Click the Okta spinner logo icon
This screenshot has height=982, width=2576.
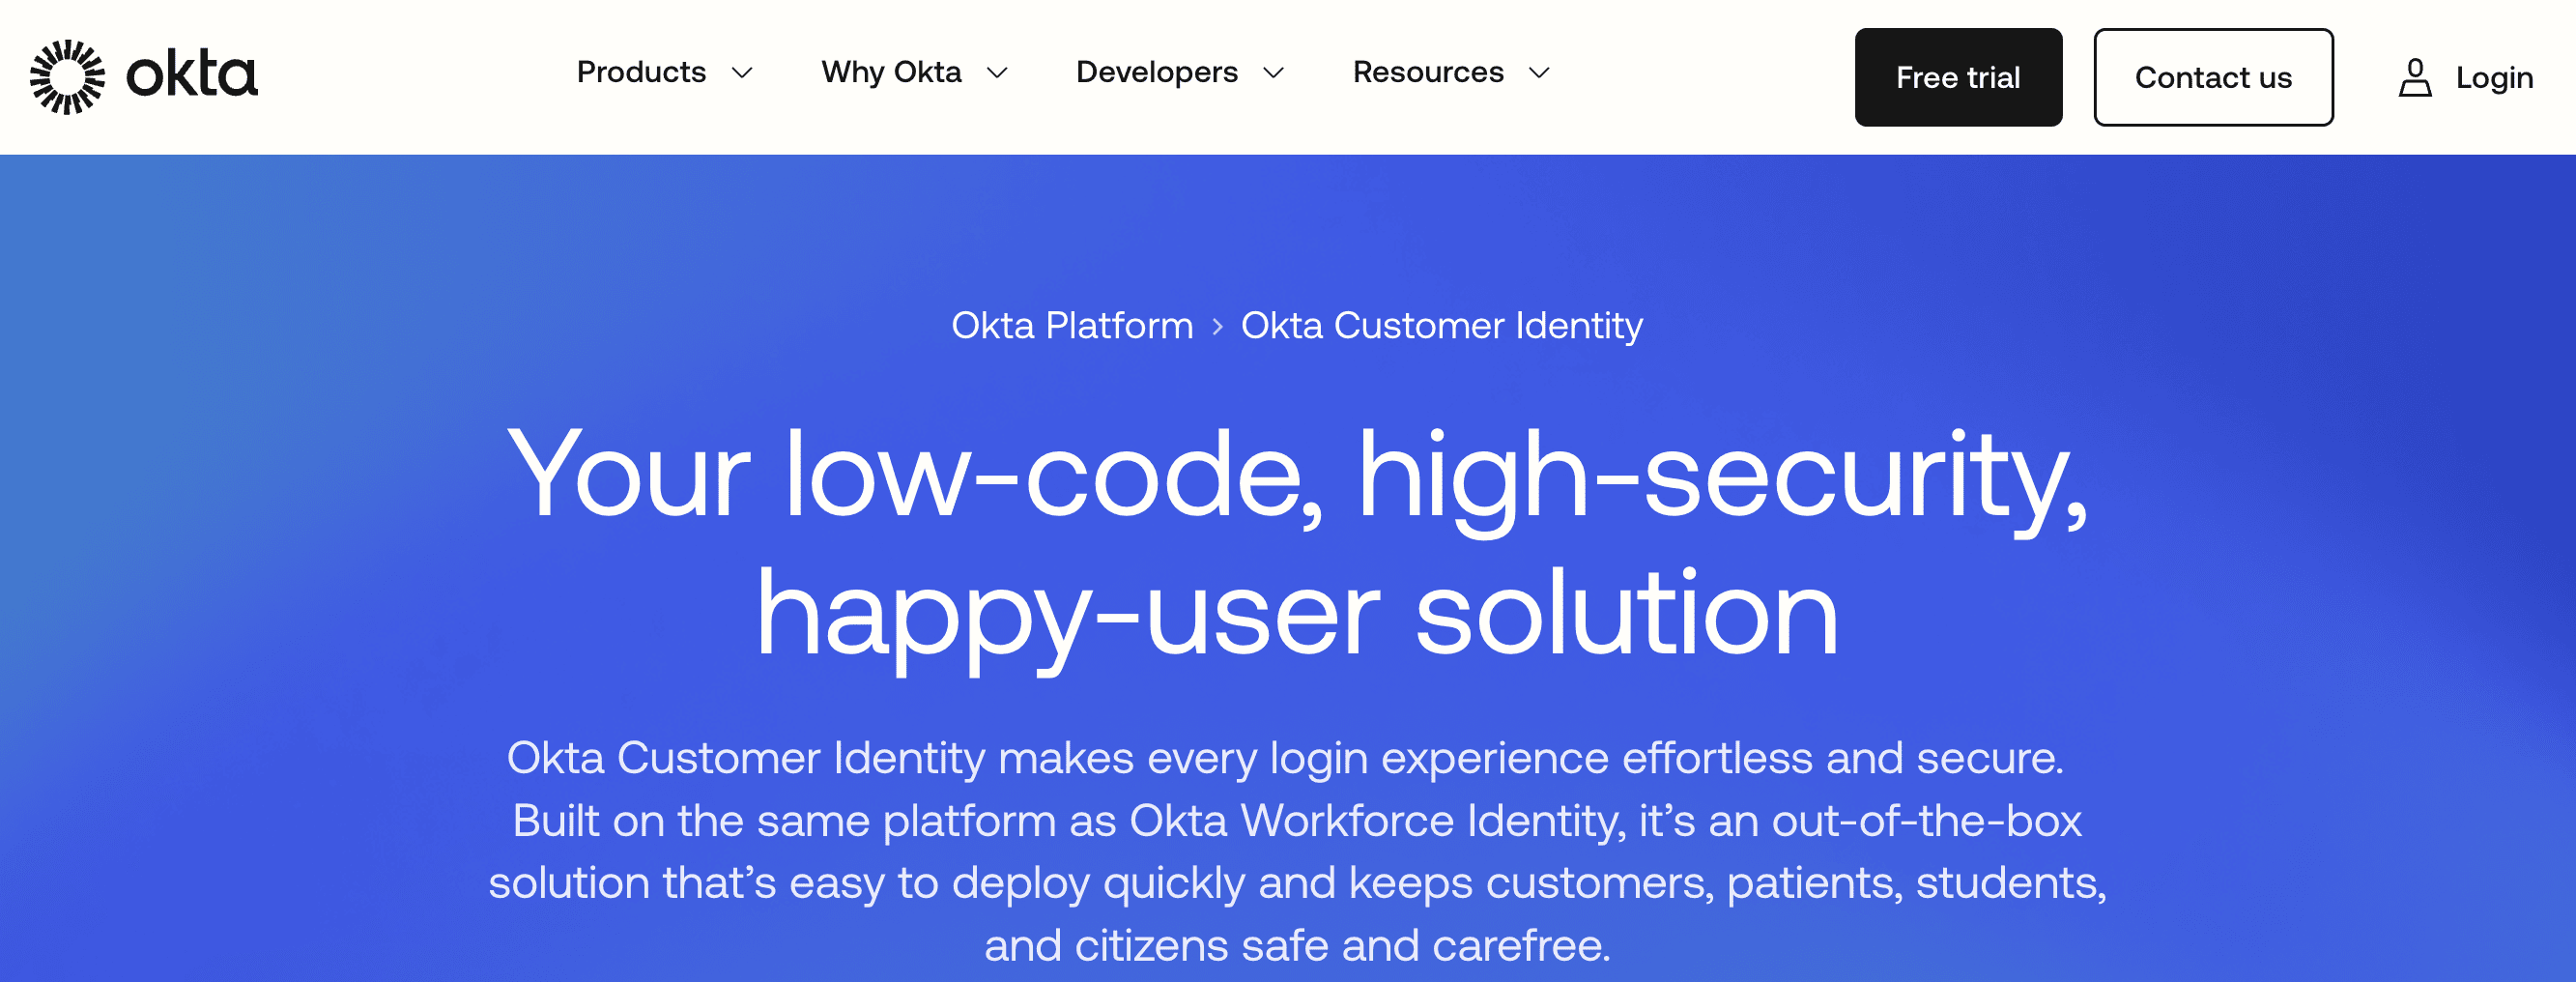click(67, 75)
